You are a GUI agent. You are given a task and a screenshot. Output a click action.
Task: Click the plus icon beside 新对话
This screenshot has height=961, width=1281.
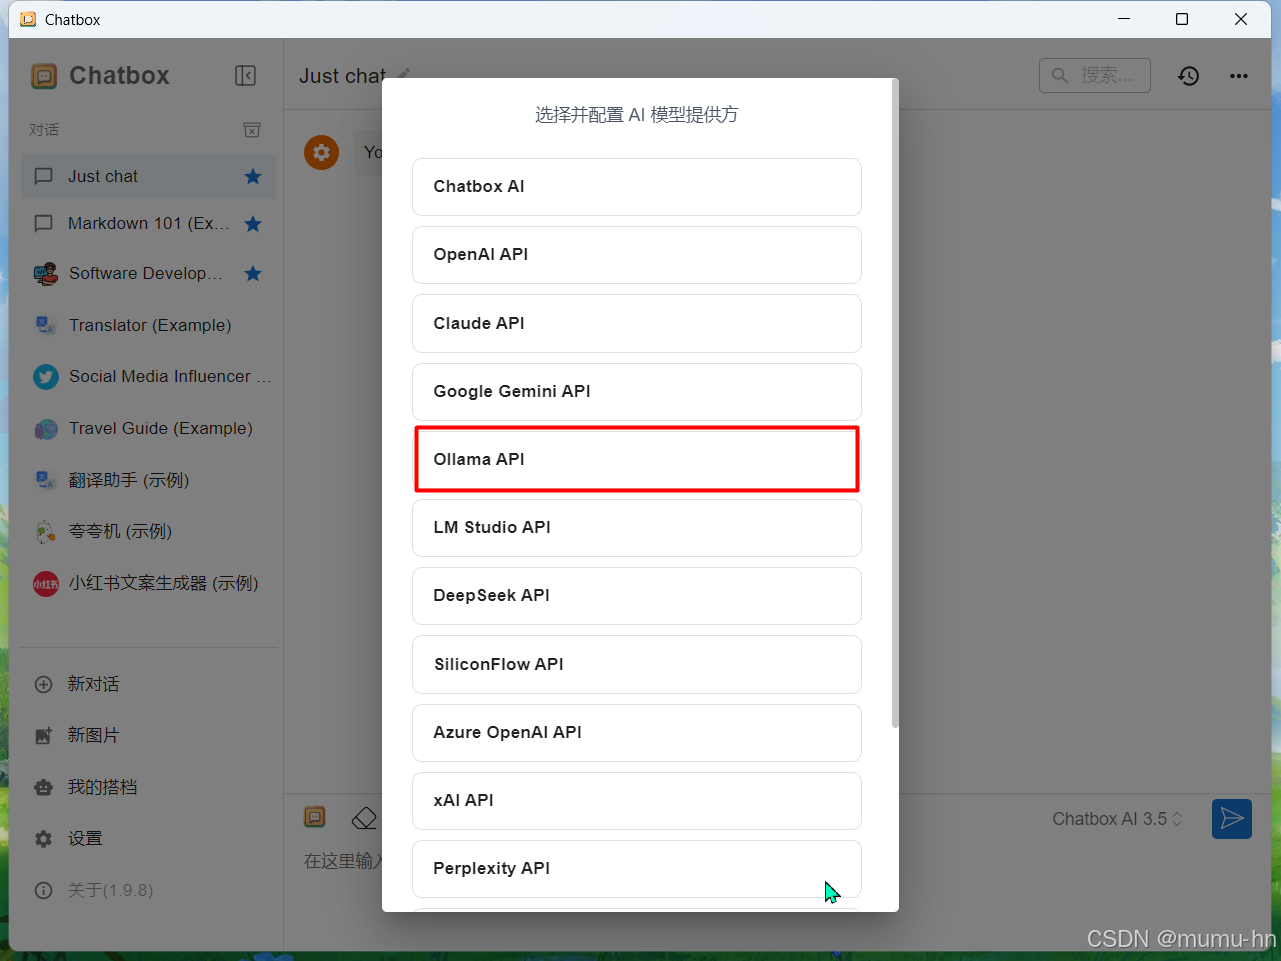43,685
